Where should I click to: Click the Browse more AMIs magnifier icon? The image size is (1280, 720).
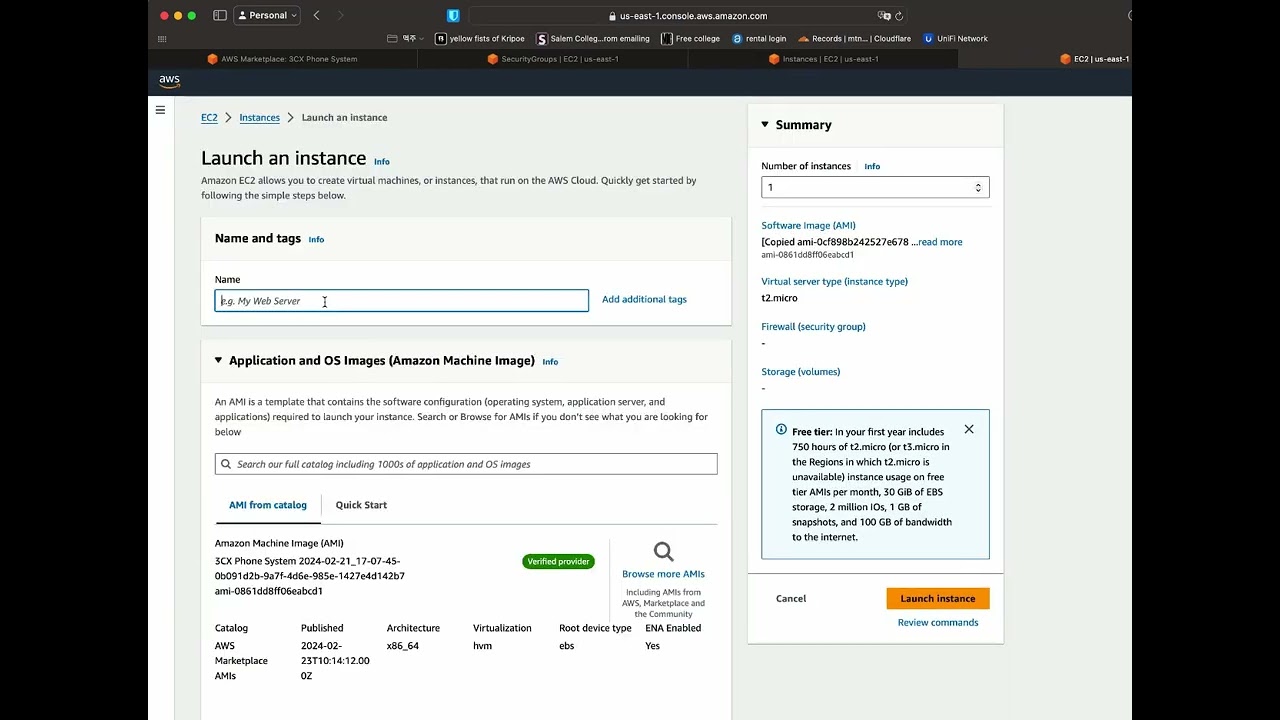[664, 552]
